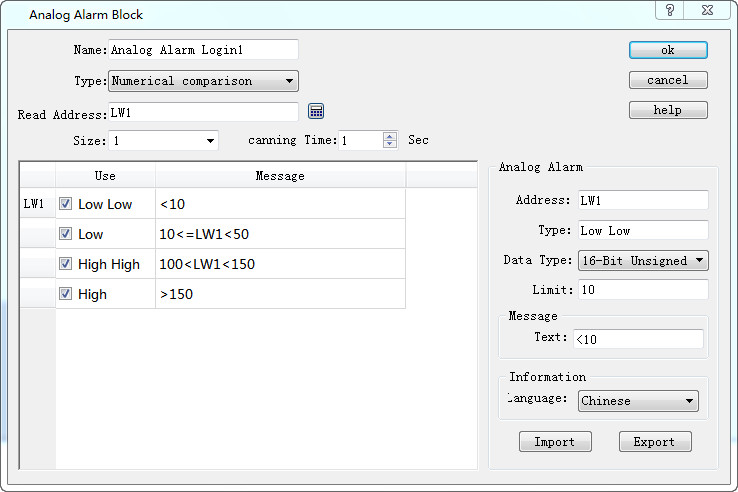Open the address keypad icon beside Read Address
738x492 pixels.
[316, 112]
